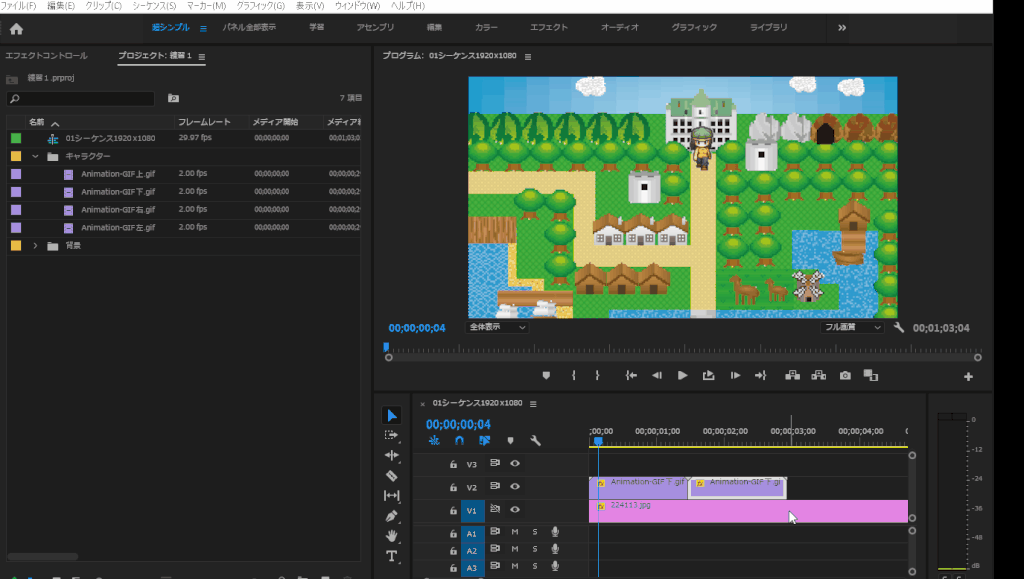
Task: Toggle lock on track V3
Action: [453, 464]
